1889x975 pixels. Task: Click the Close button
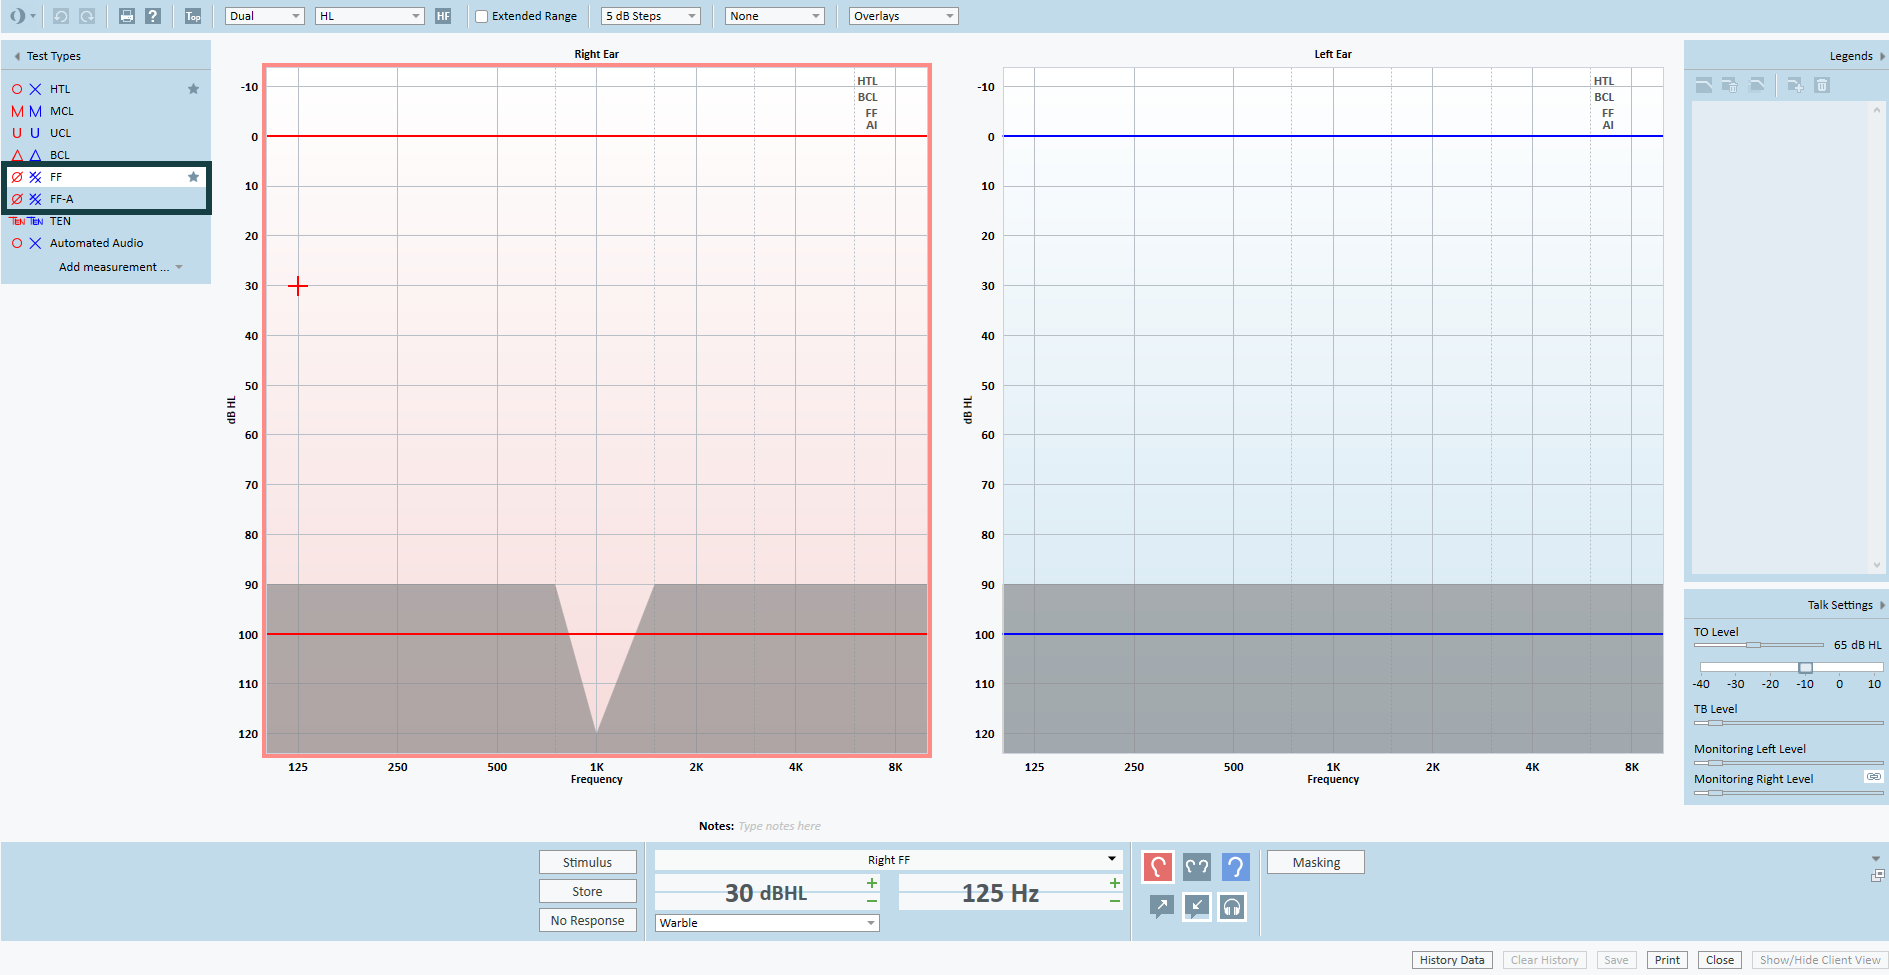(1720, 960)
